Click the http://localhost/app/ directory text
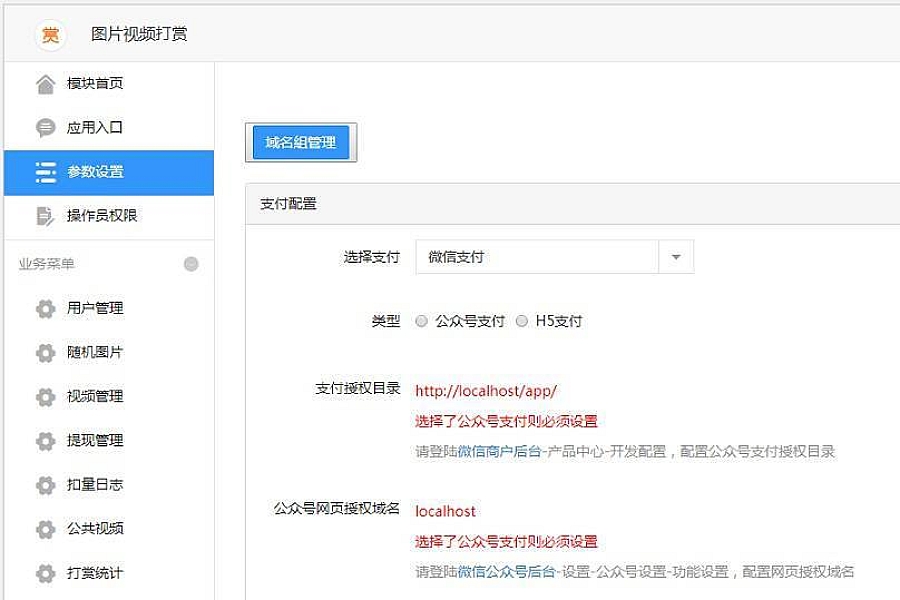 click(486, 391)
